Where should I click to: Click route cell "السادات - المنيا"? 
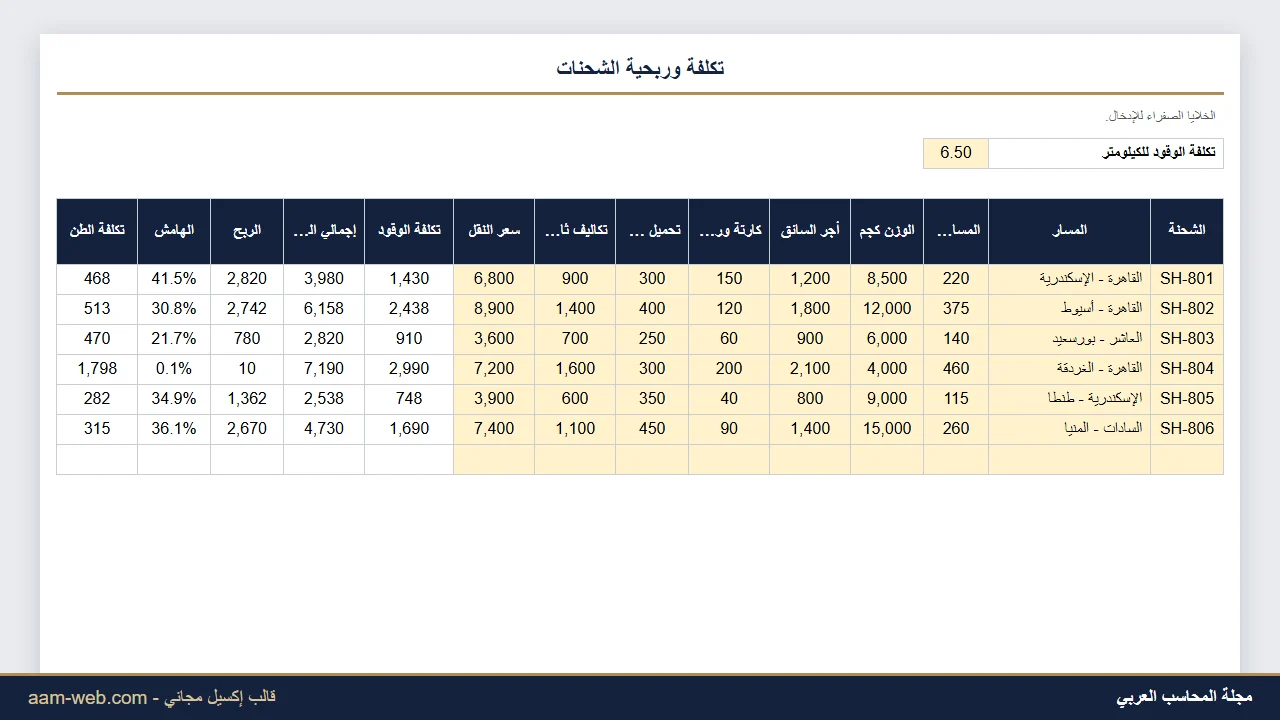pos(1070,429)
